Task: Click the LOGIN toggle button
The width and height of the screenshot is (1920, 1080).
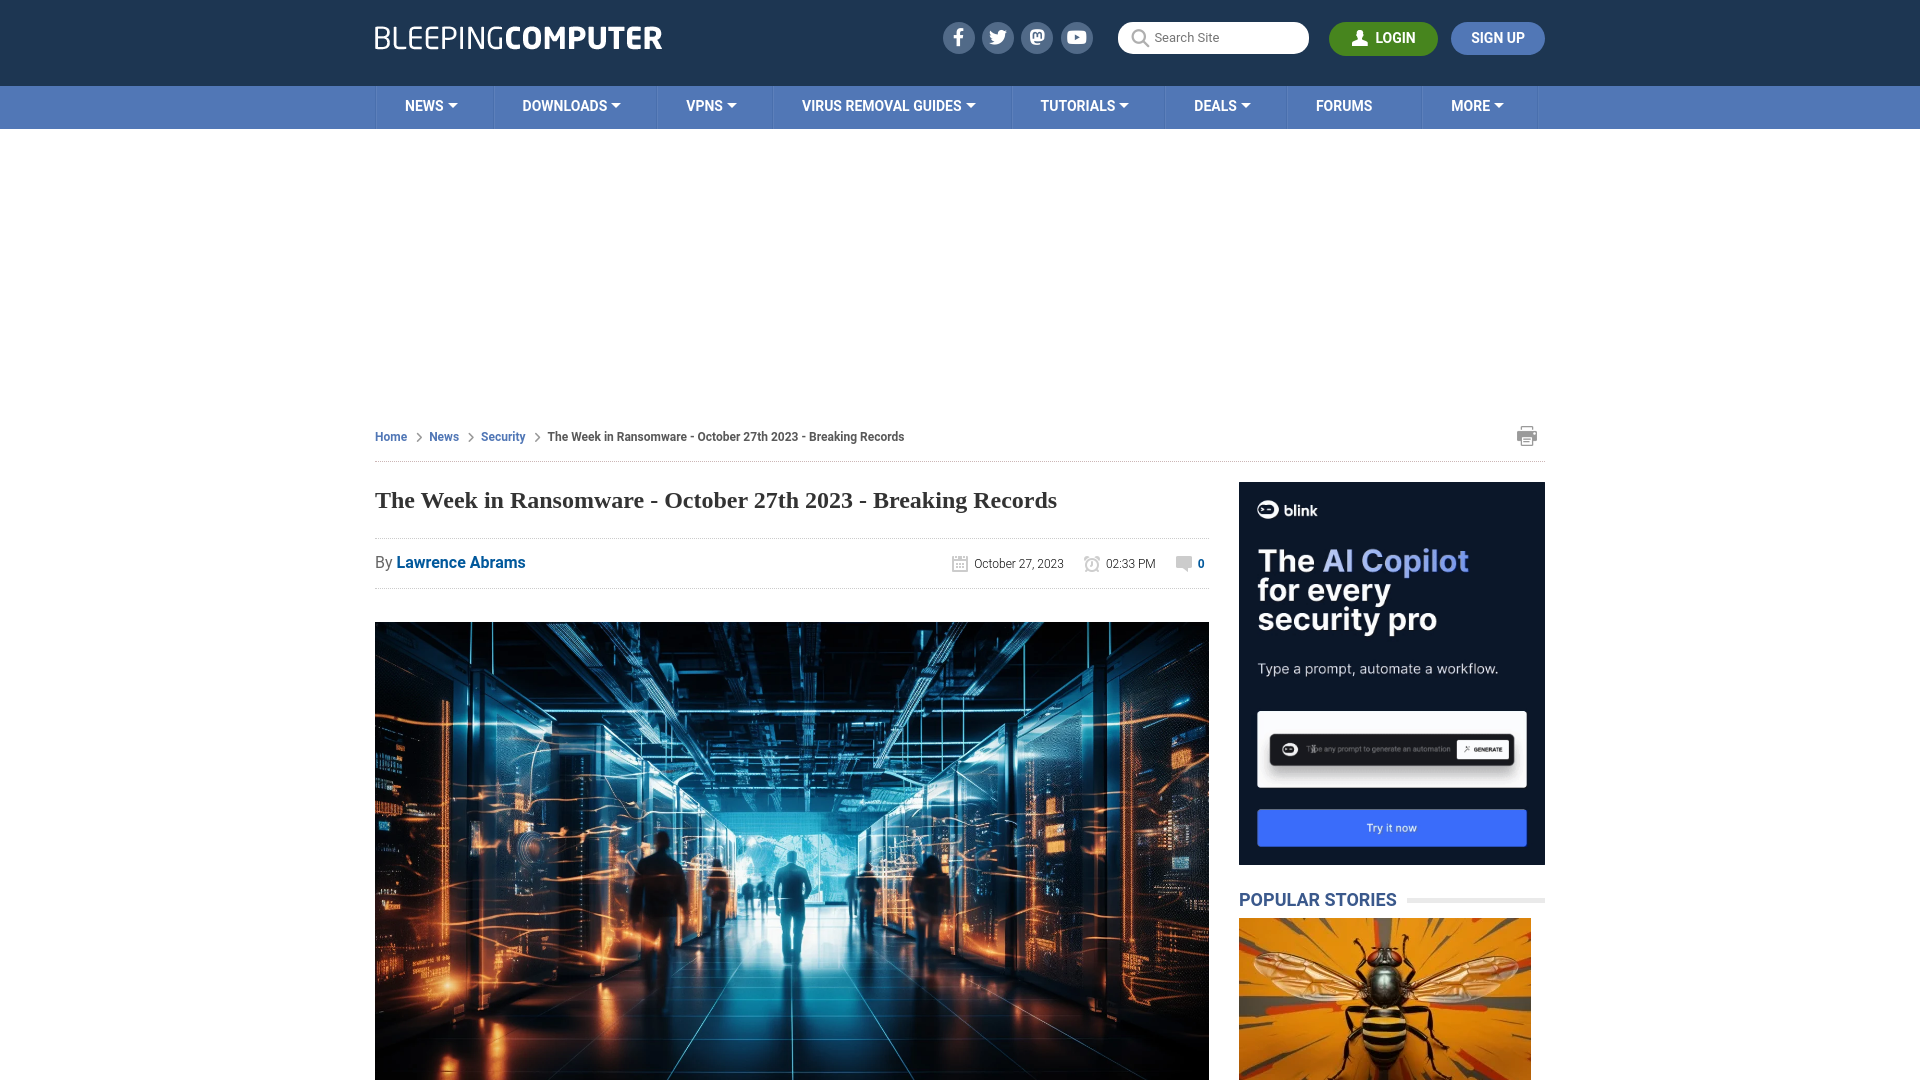Action: (x=1383, y=38)
